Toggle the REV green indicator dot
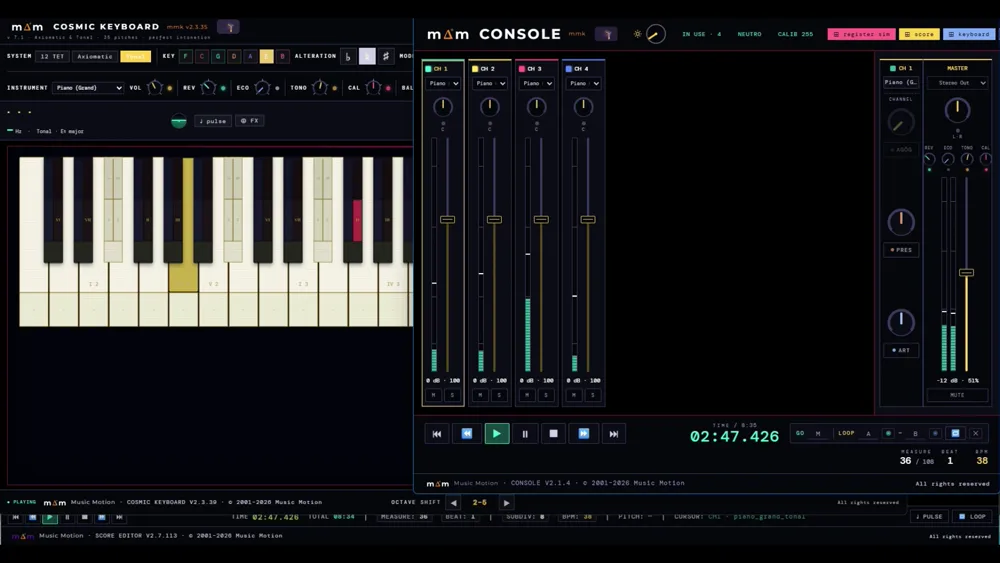The height and width of the screenshot is (563, 1000). (x=223, y=88)
